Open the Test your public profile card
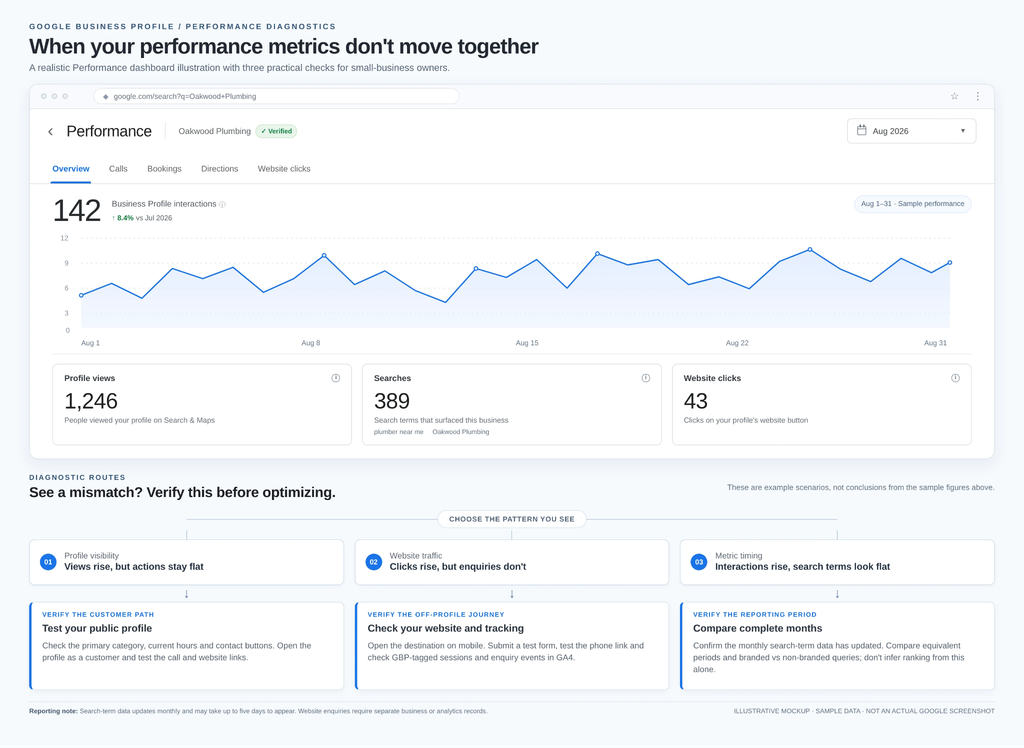This screenshot has height=748, width=1024. (x=186, y=645)
